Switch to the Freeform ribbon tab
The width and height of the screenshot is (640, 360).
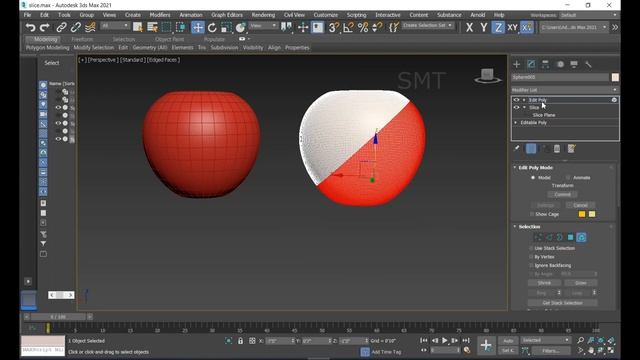coord(82,39)
